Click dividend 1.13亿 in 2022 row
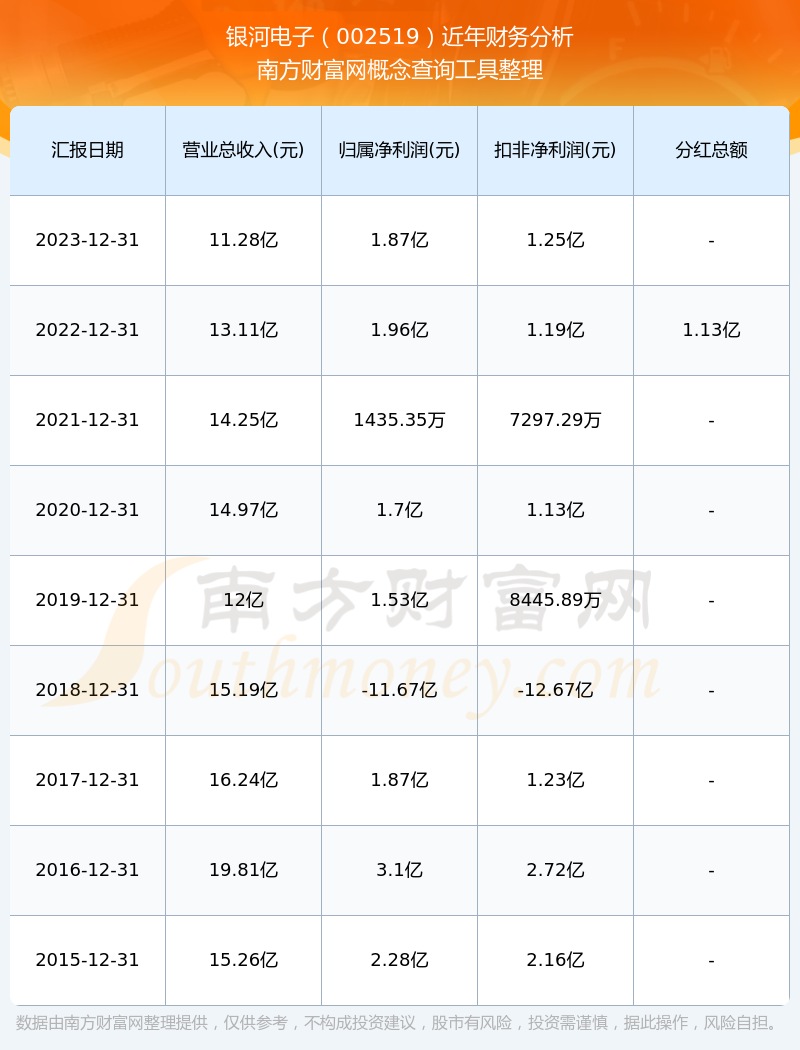 point(712,330)
